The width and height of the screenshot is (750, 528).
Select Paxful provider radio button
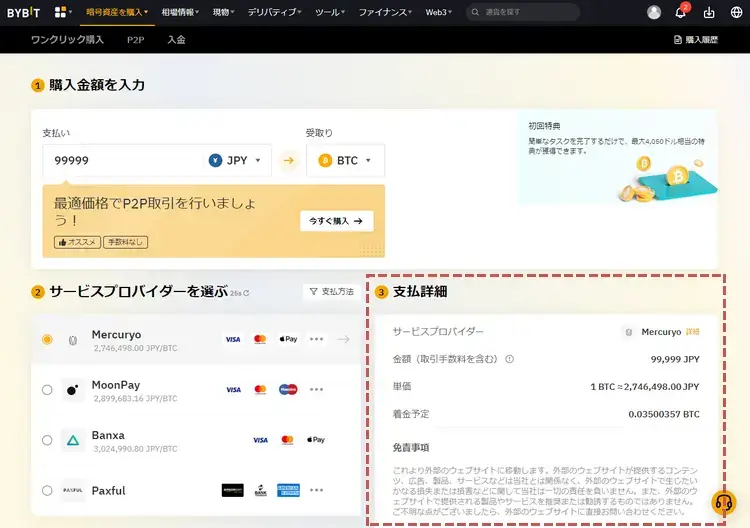click(47, 491)
